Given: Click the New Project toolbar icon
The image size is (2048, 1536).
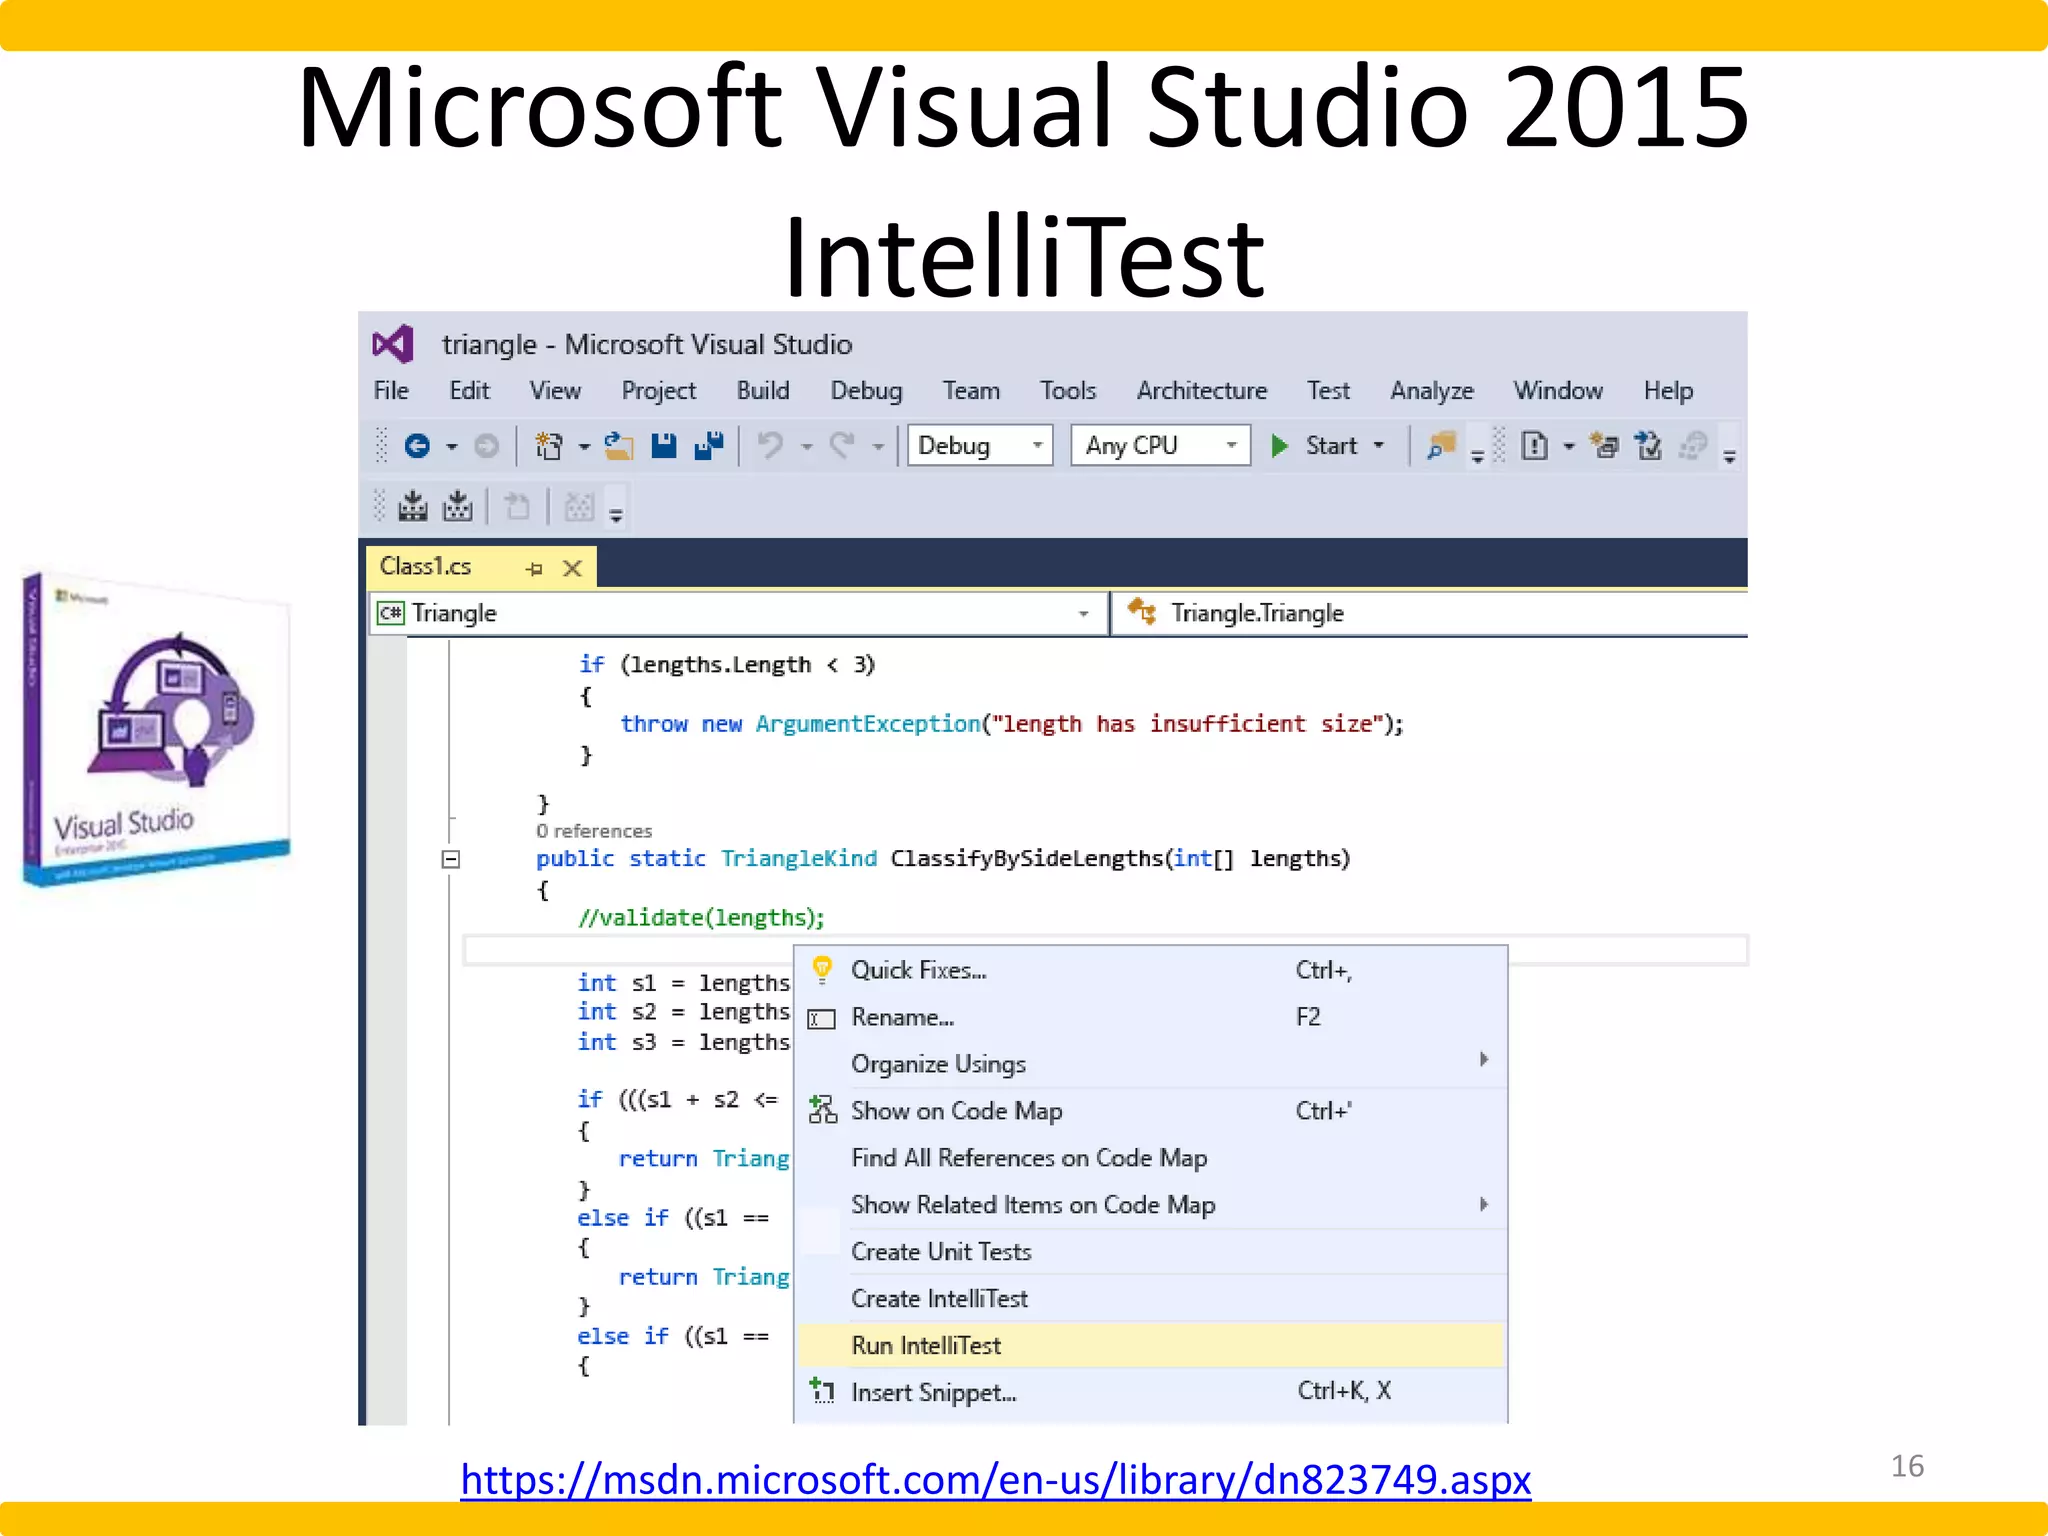Looking at the screenshot, I should pyautogui.click(x=548, y=446).
